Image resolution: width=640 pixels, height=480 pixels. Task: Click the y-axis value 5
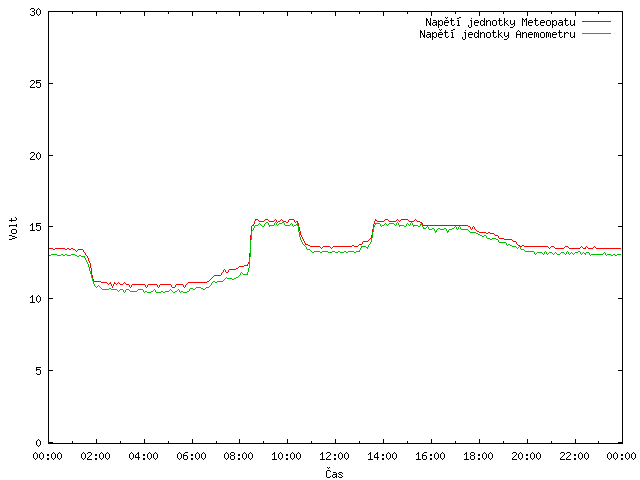[39, 371]
